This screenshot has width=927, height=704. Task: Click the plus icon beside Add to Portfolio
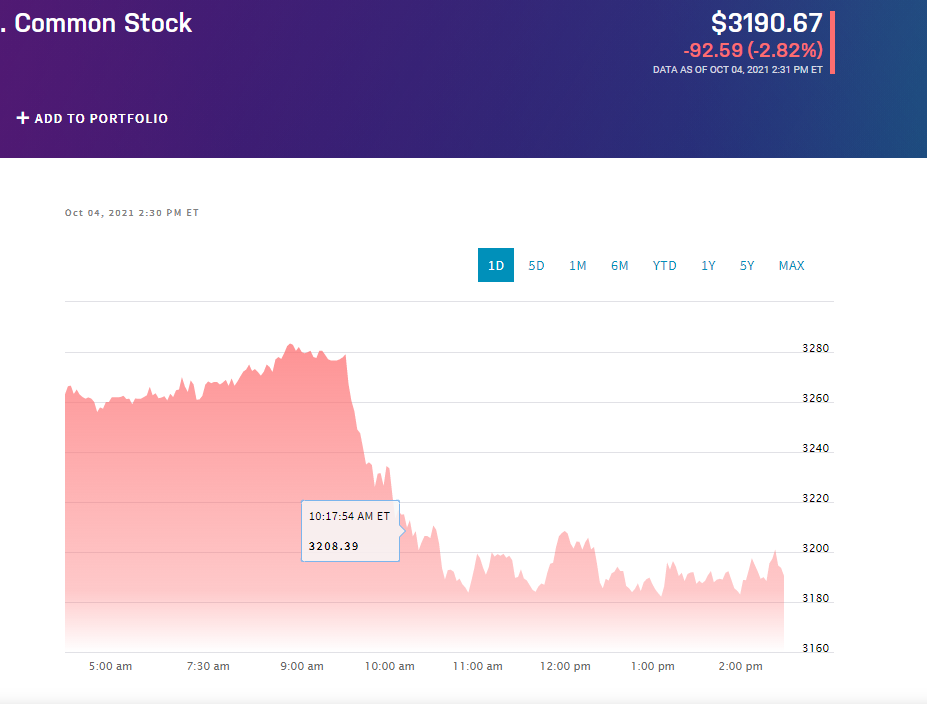(x=23, y=118)
